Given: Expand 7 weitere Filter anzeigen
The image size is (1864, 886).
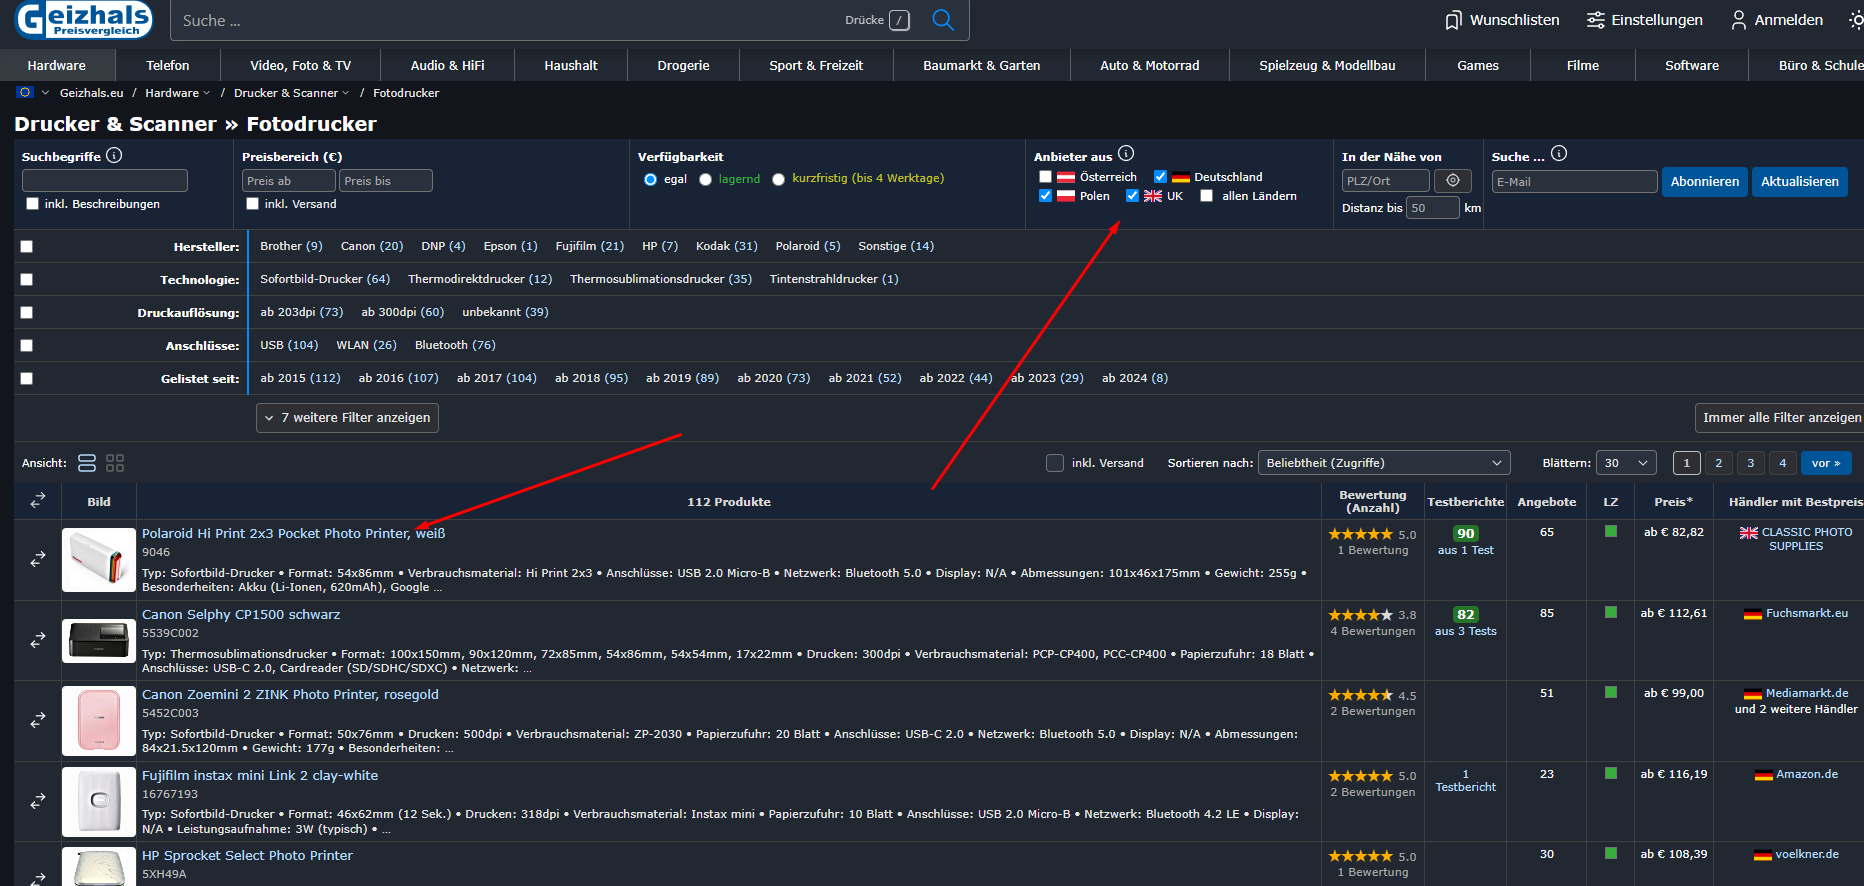Looking at the screenshot, I should pos(347,418).
